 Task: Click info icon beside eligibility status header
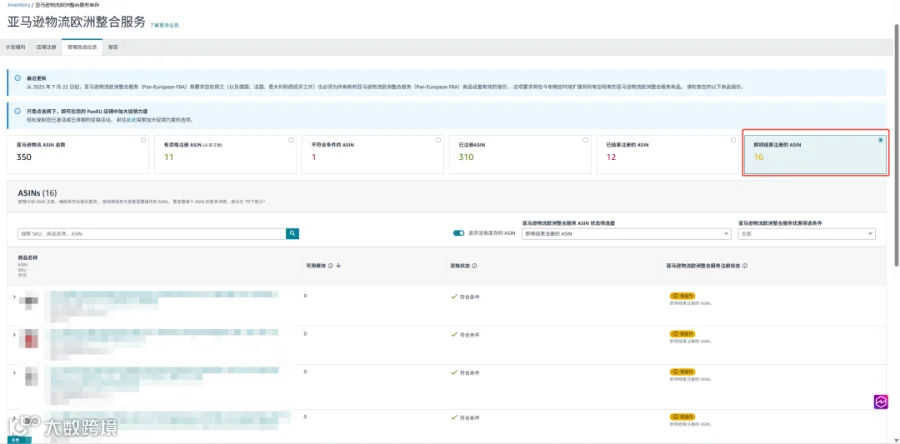[475, 266]
